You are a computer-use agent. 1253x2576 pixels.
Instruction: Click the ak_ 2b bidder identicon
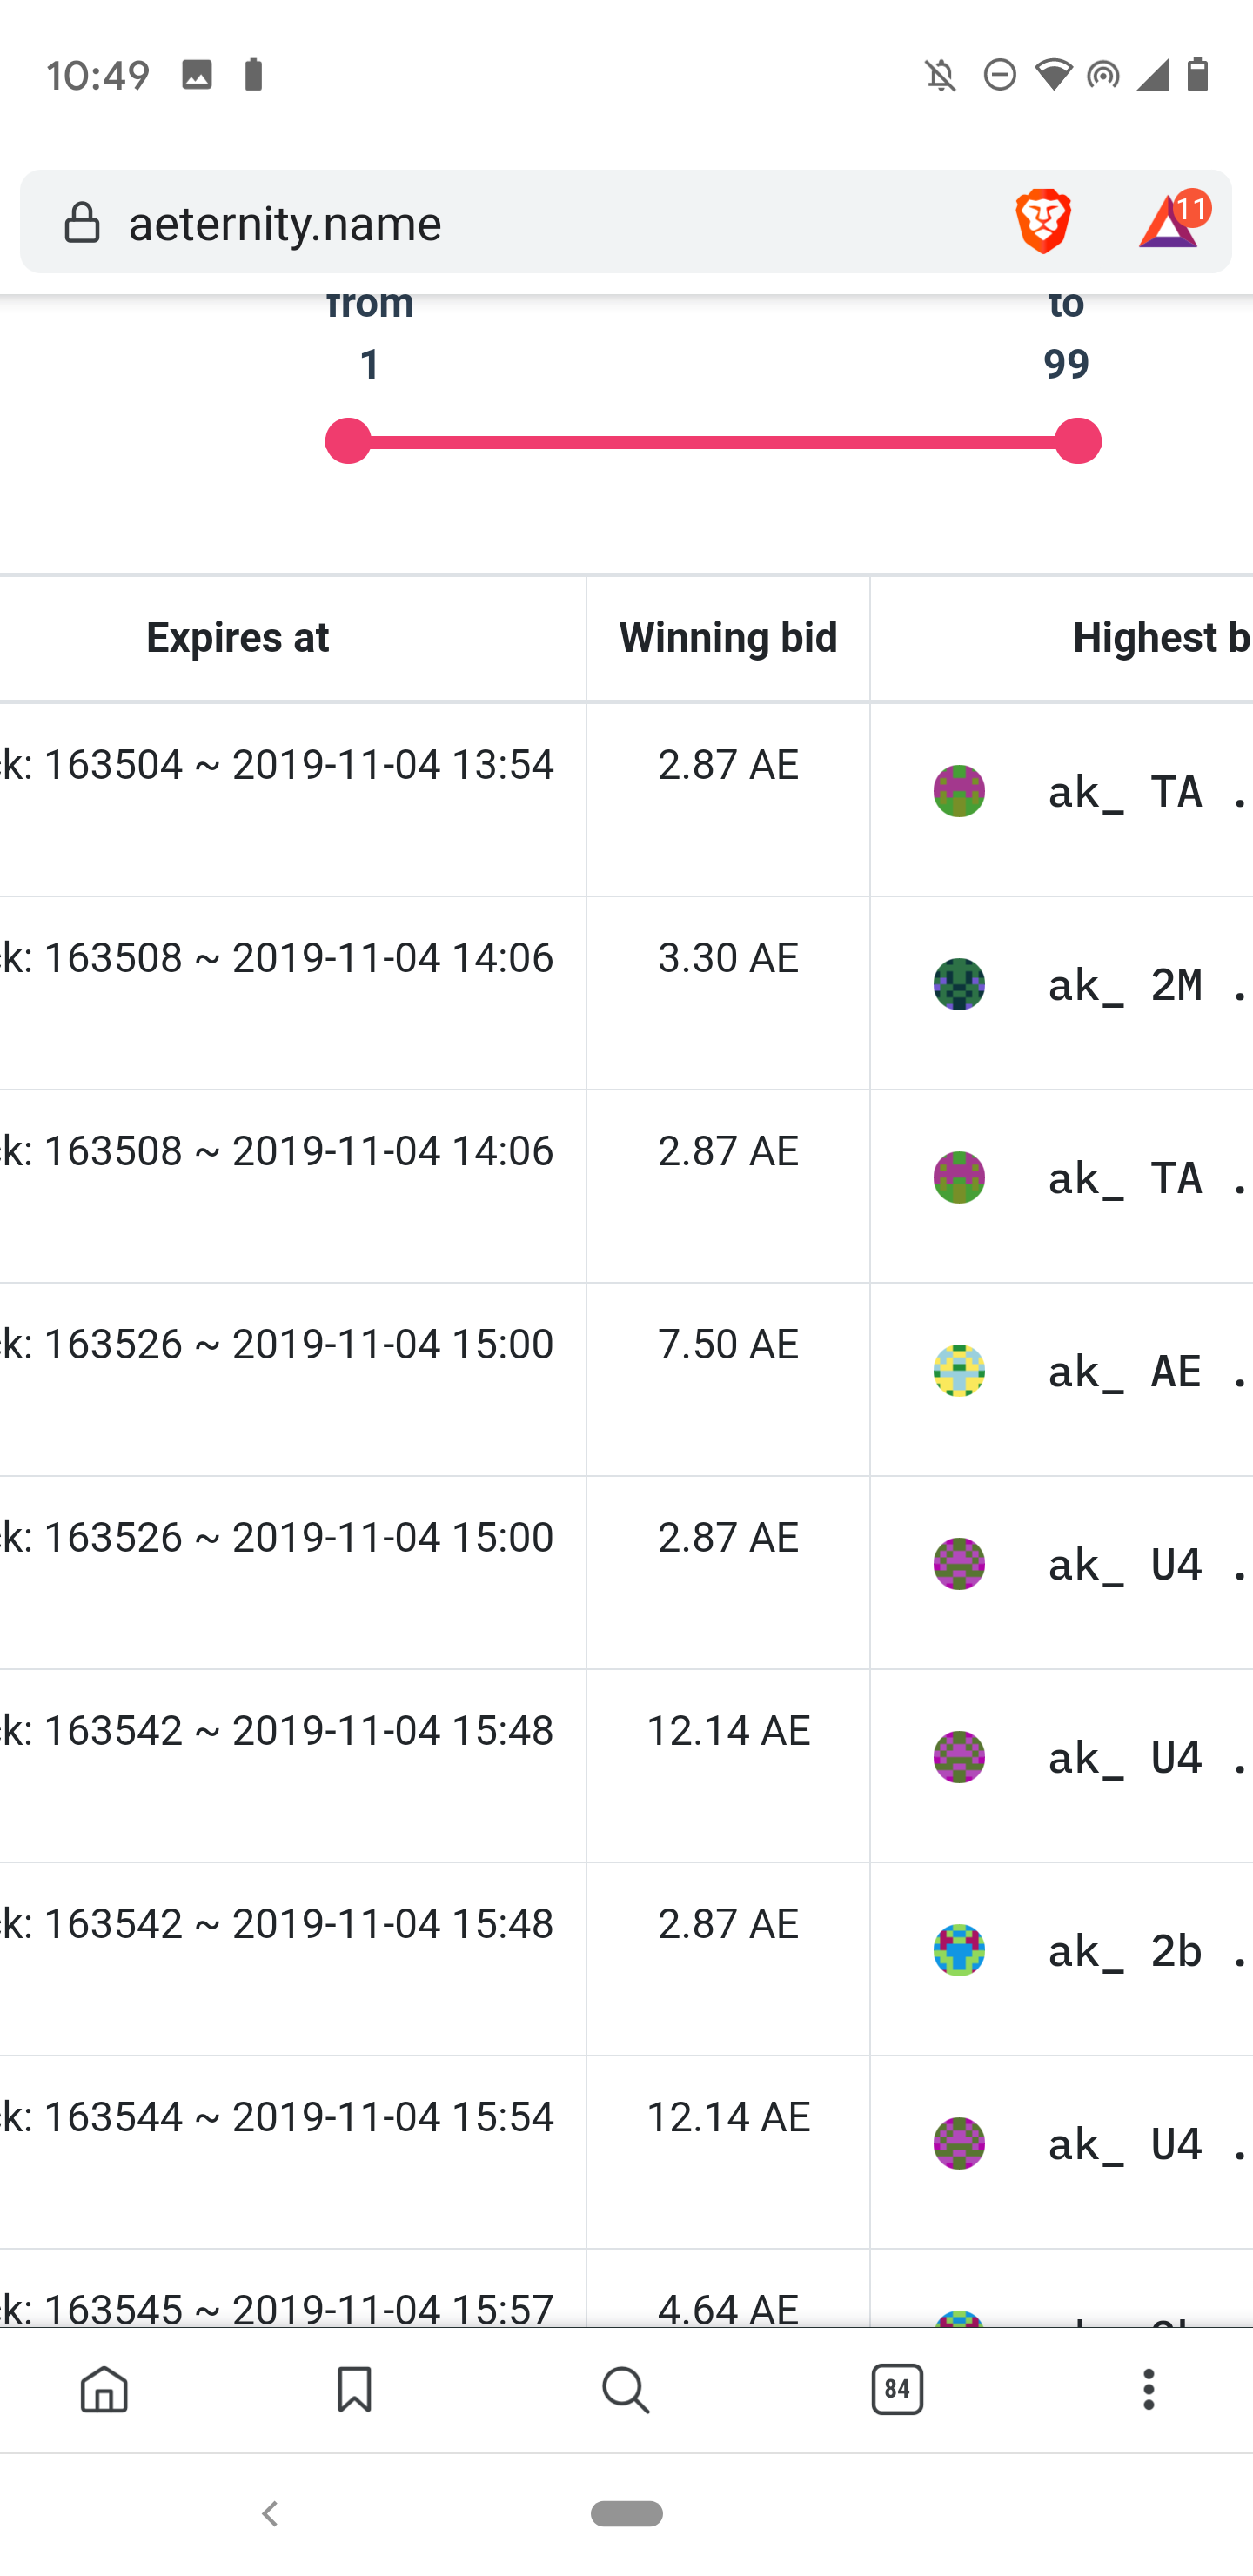(959, 1950)
